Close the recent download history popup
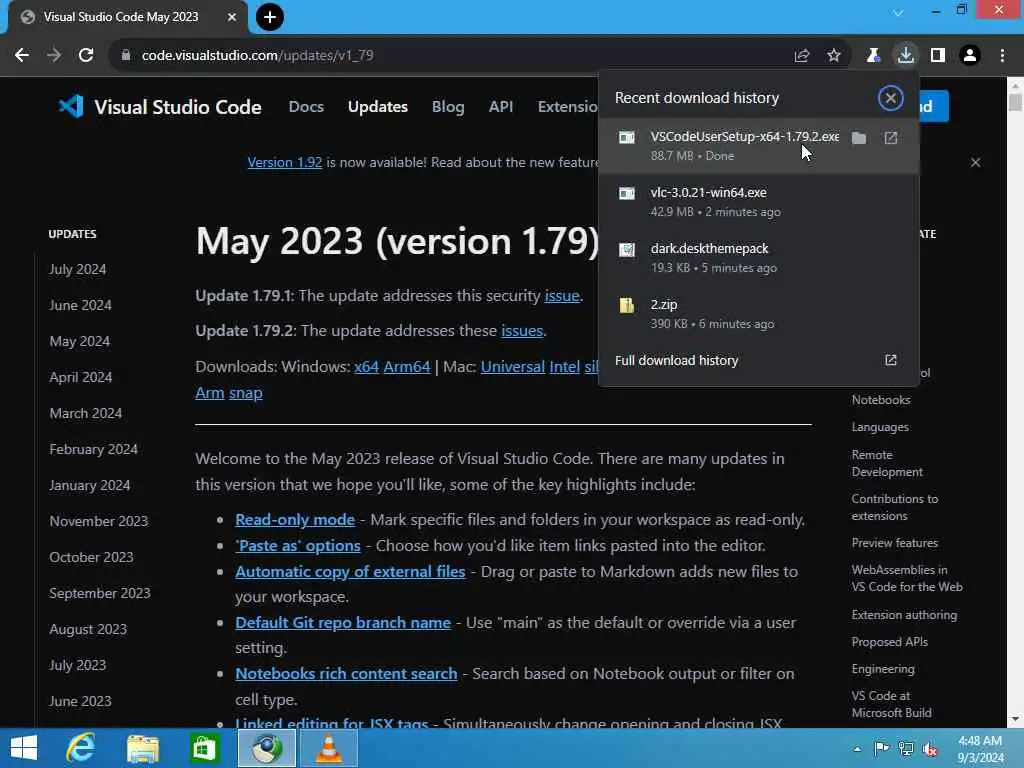Image resolution: width=1024 pixels, height=768 pixels. [890, 98]
